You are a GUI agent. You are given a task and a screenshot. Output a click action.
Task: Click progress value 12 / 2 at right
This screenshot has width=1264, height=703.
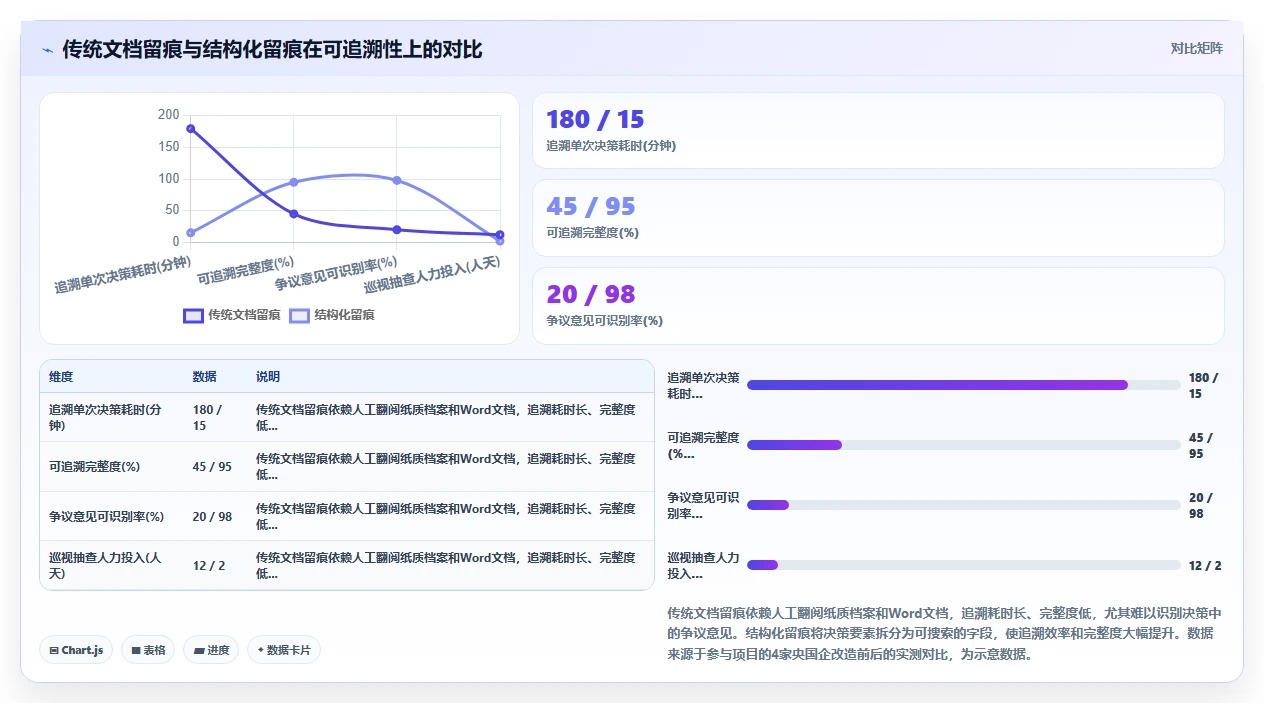tap(1205, 566)
